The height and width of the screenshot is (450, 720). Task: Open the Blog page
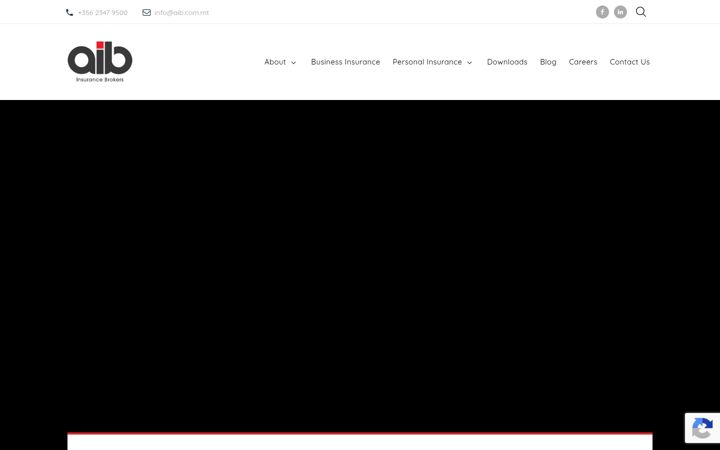[548, 62]
